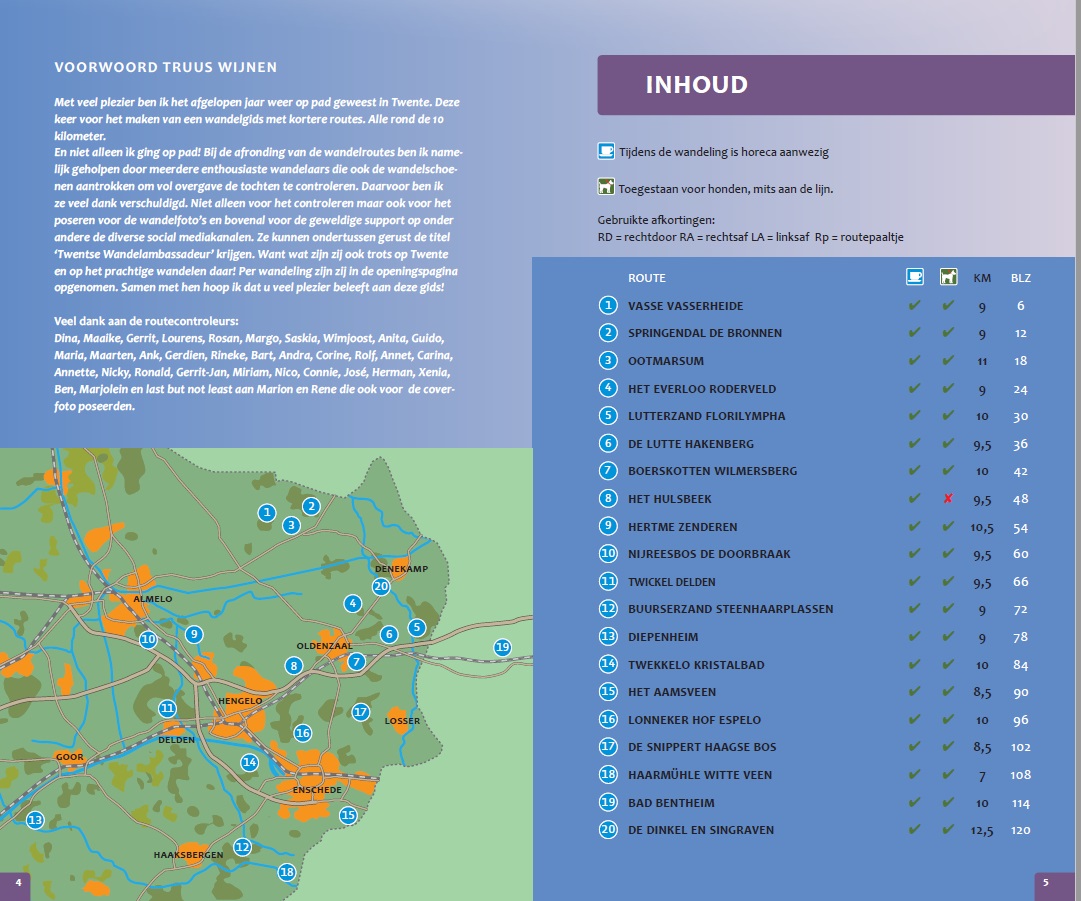Click page number 114 for Bad Bentheim
The image size is (1081, 901).
(x=1020, y=803)
